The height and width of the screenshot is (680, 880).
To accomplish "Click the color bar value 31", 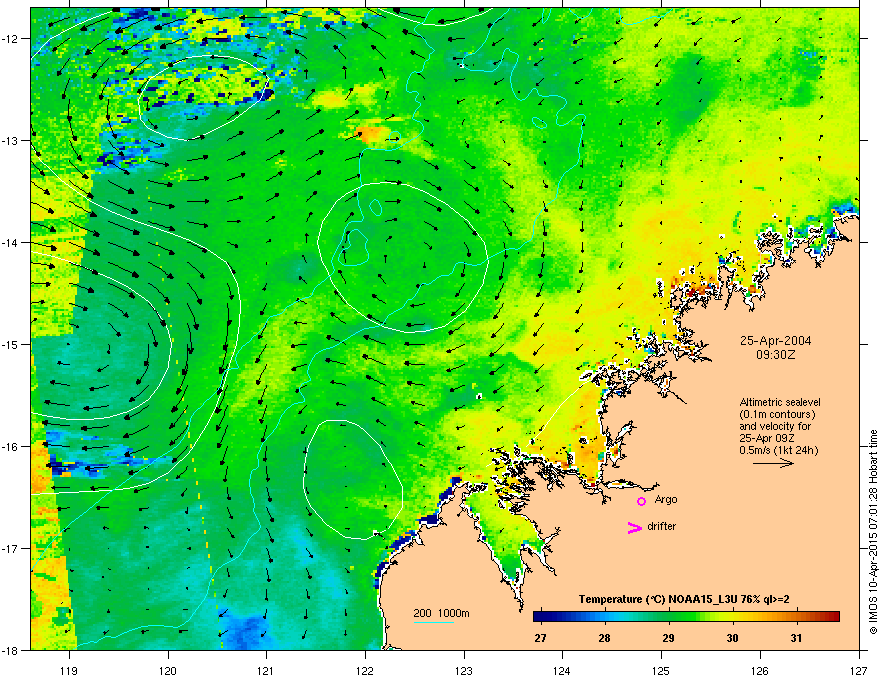I will tap(796, 638).
